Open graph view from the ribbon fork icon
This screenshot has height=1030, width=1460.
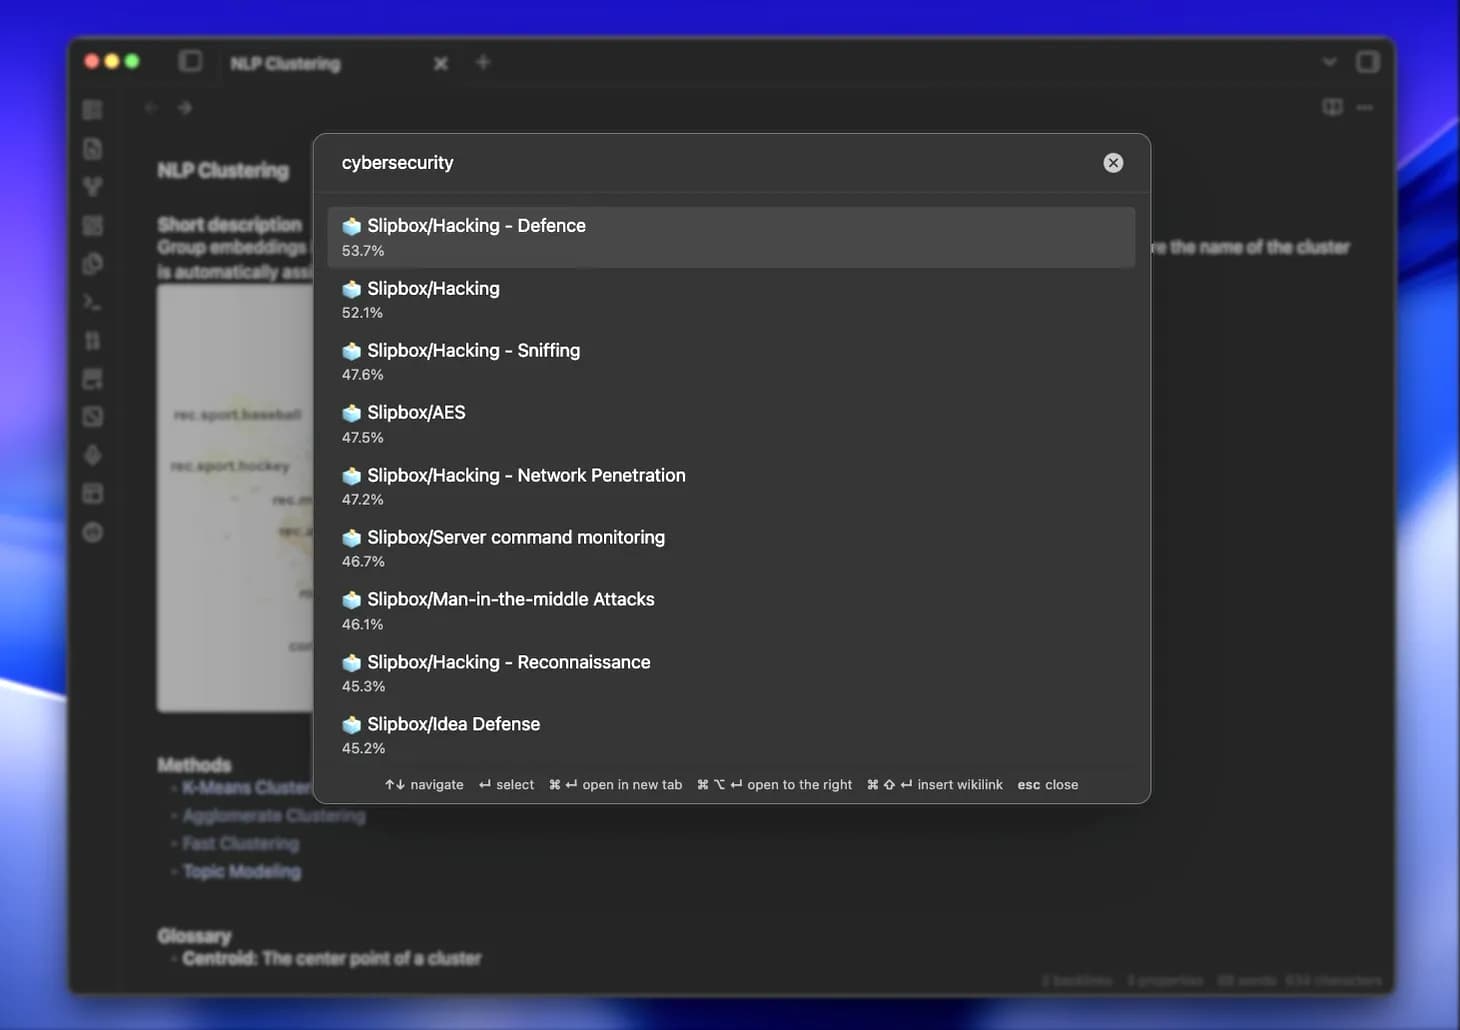point(92,187)
